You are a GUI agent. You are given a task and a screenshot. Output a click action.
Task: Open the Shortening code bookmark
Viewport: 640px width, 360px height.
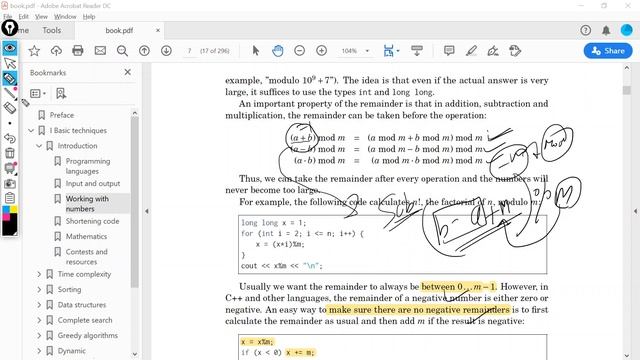[x=92, y=221]
